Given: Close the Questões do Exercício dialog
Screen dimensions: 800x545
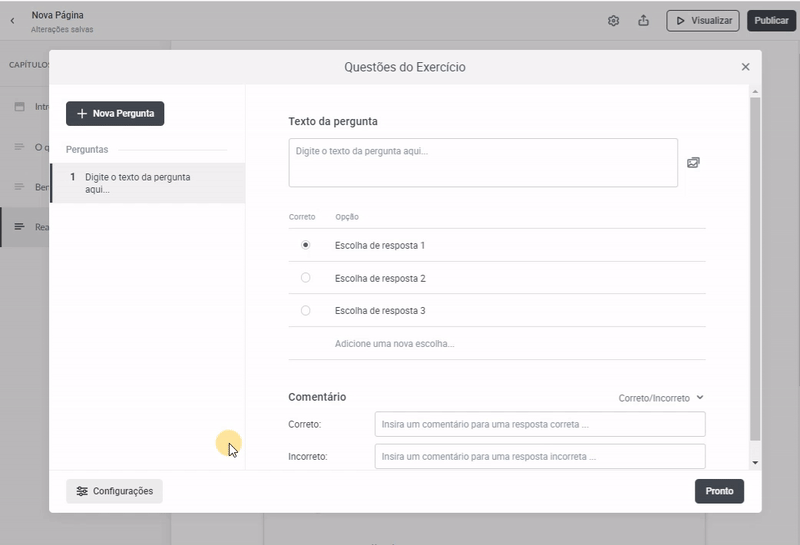Looking at the screenshot, I should coord(745,67).
